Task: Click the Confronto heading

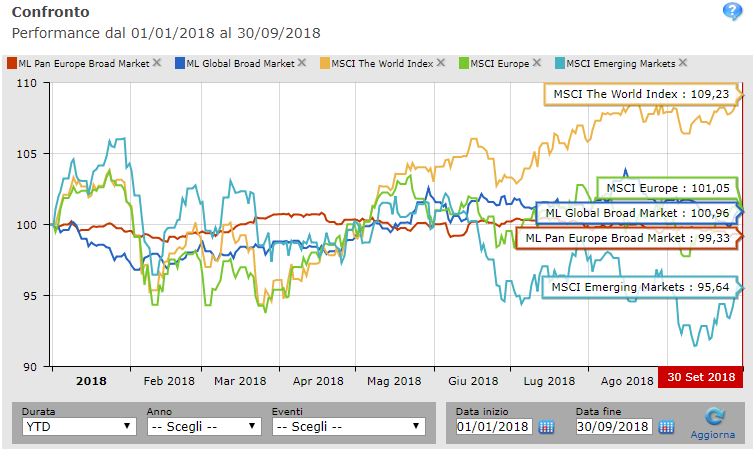Action: [50, 12]
